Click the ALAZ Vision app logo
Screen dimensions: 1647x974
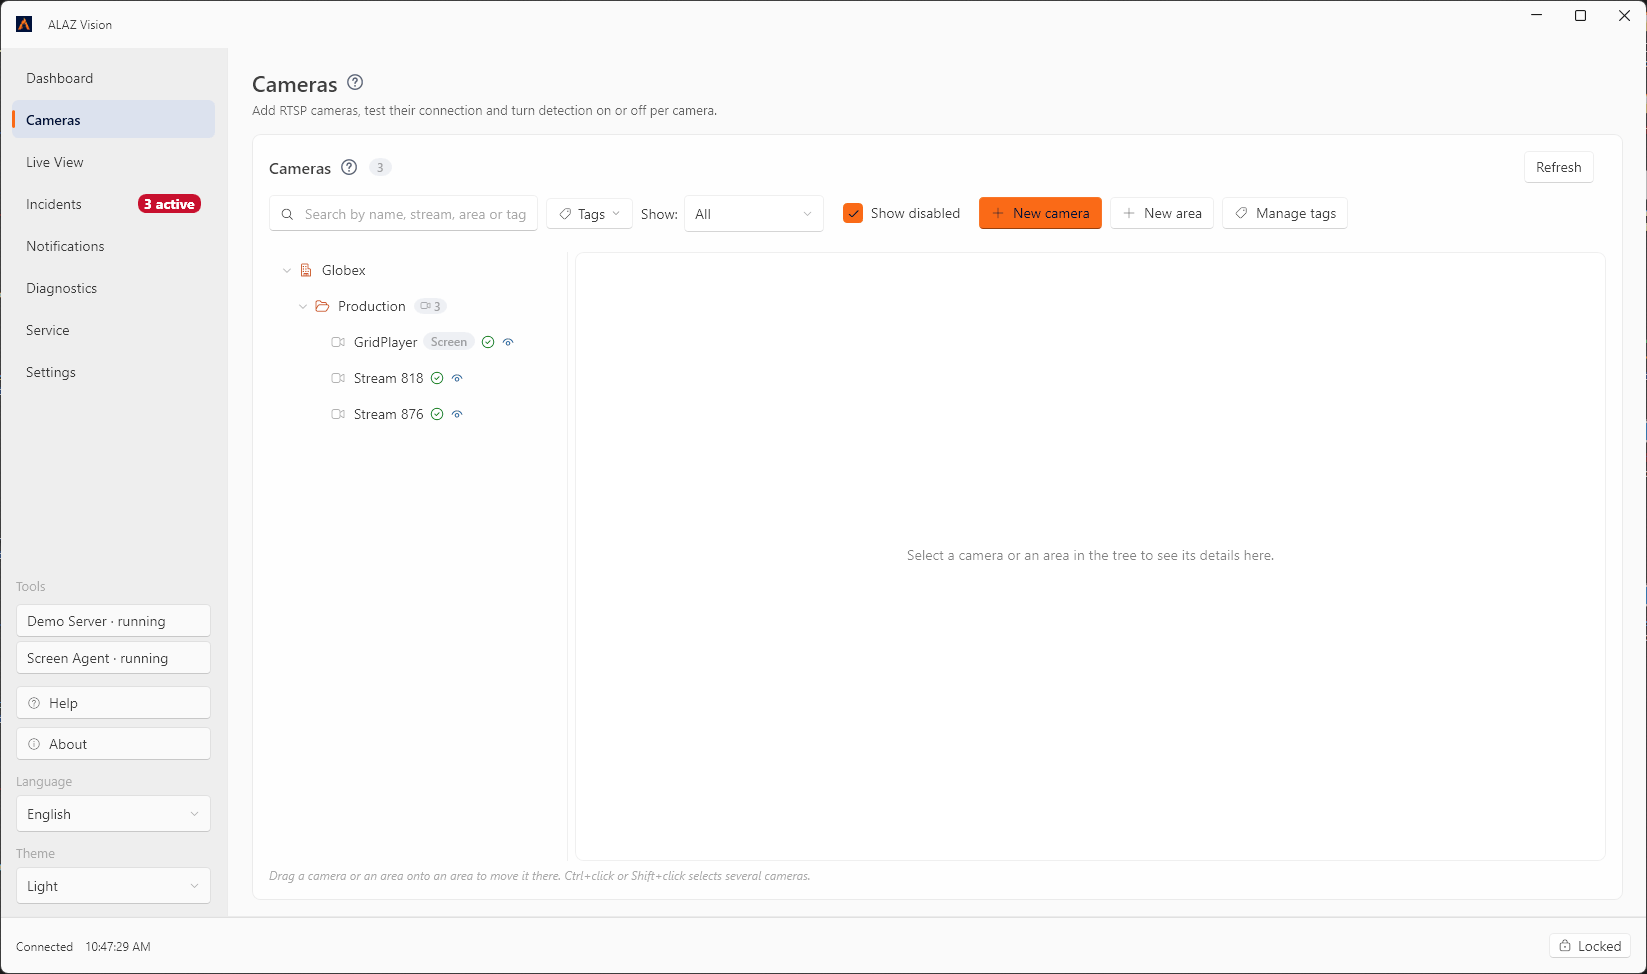click(24, 24)
